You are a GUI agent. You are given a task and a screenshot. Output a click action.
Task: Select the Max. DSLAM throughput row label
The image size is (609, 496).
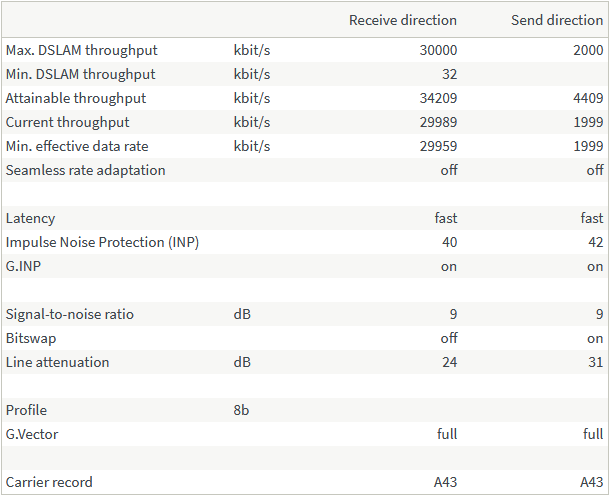point(81,50)
